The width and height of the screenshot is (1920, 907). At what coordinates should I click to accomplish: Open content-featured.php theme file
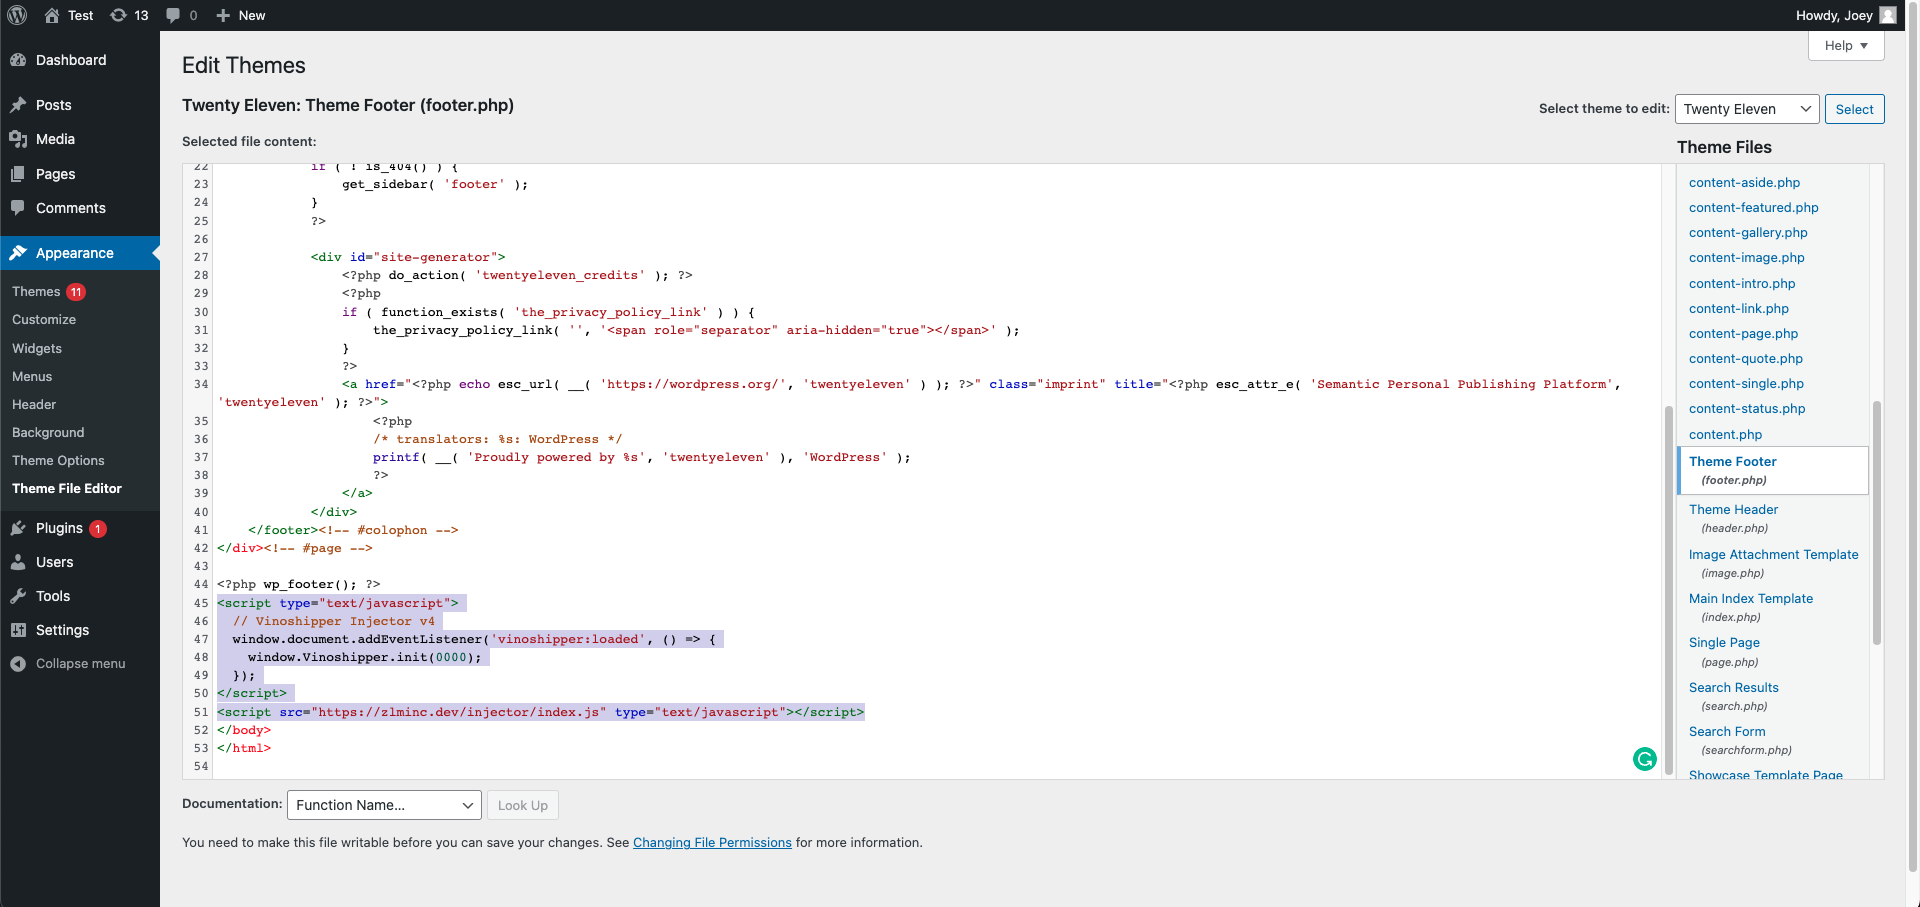point(1754,207)
